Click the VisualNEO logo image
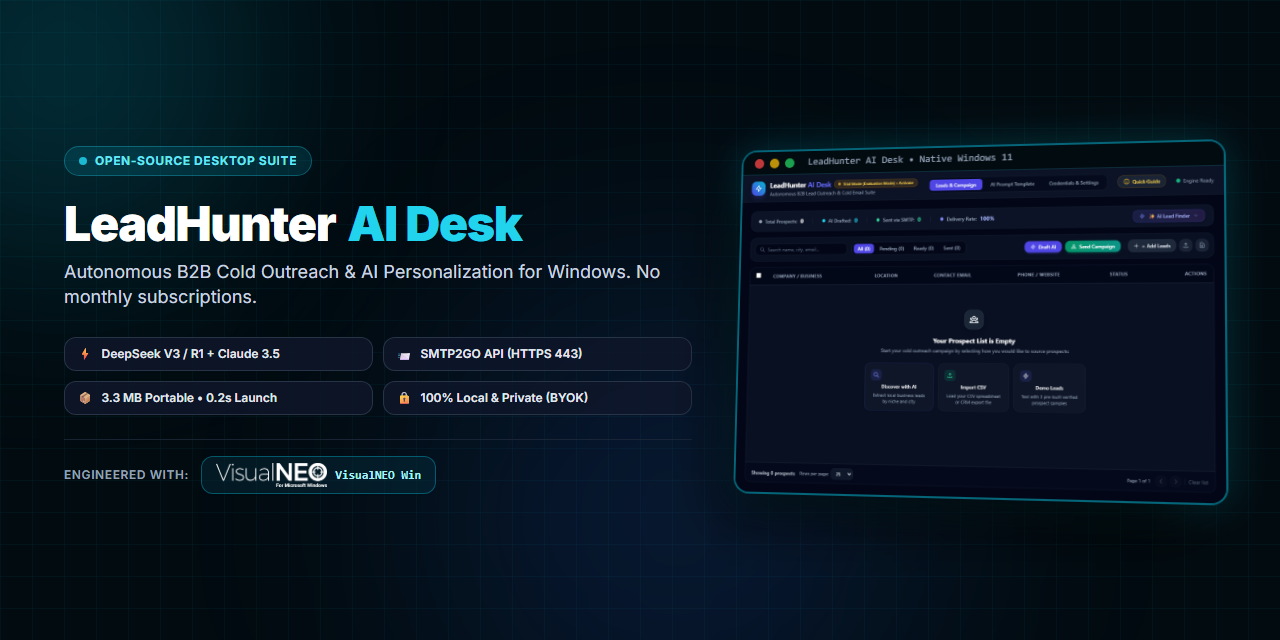 pyautogui.click(x=271, y=475)
